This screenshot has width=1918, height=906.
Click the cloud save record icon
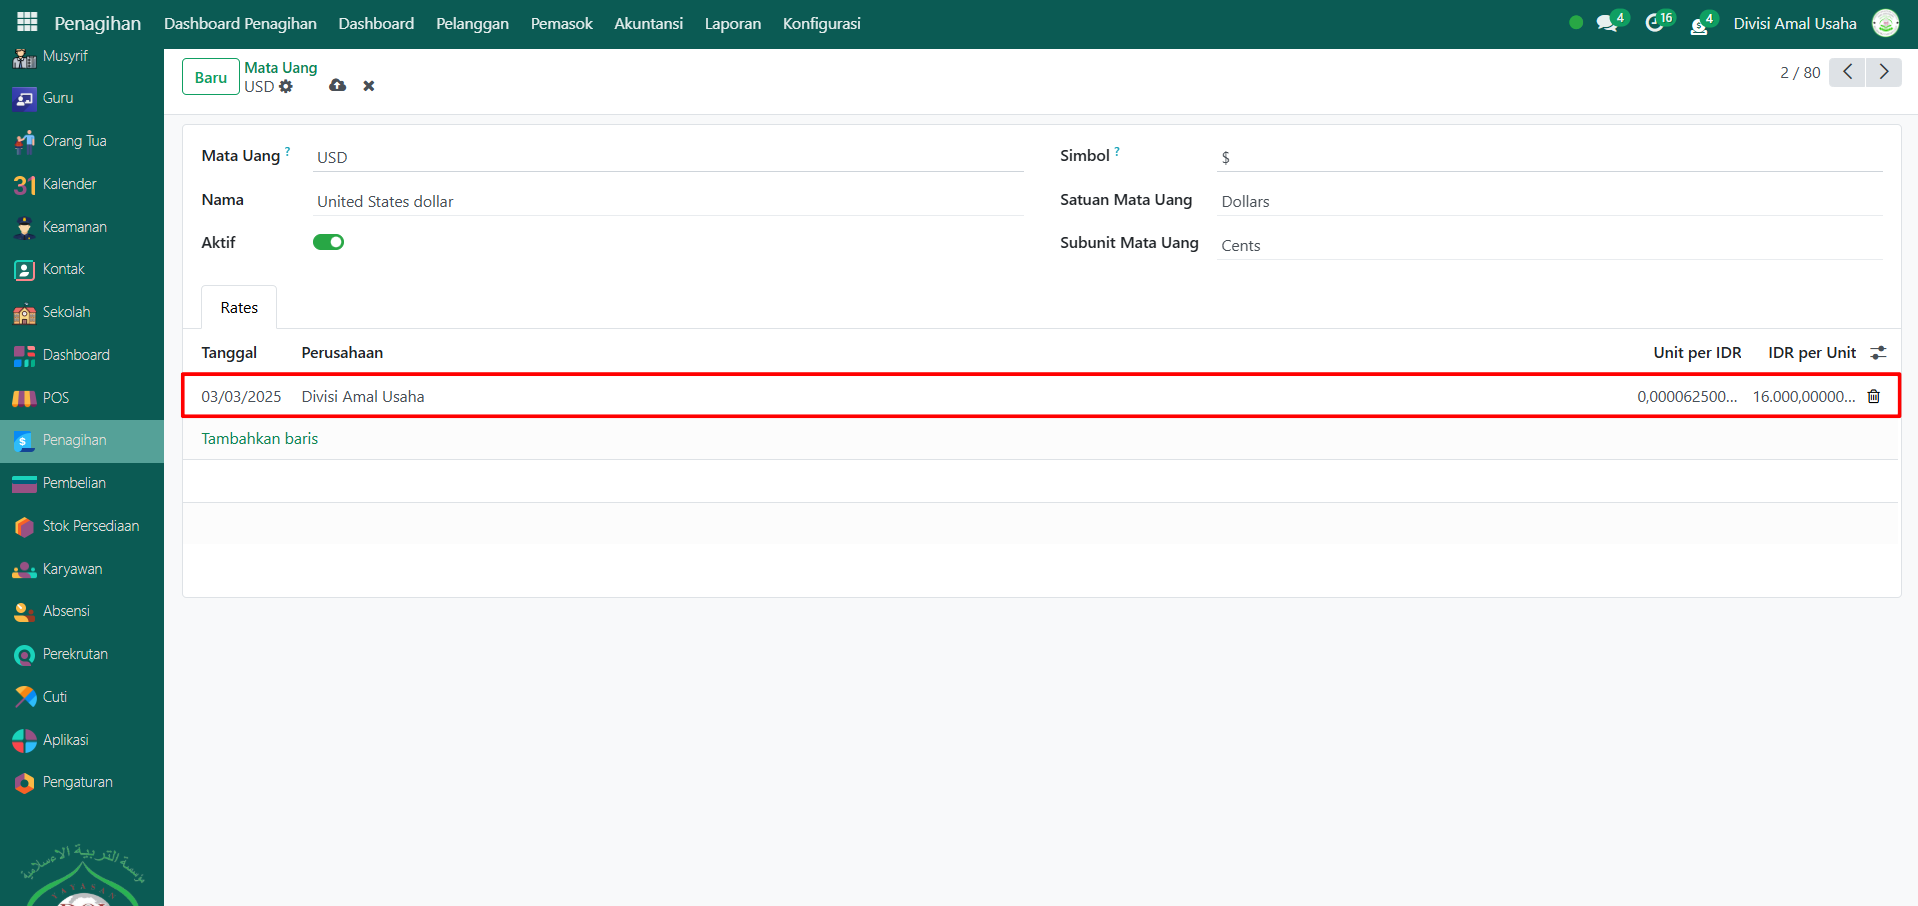338,86
